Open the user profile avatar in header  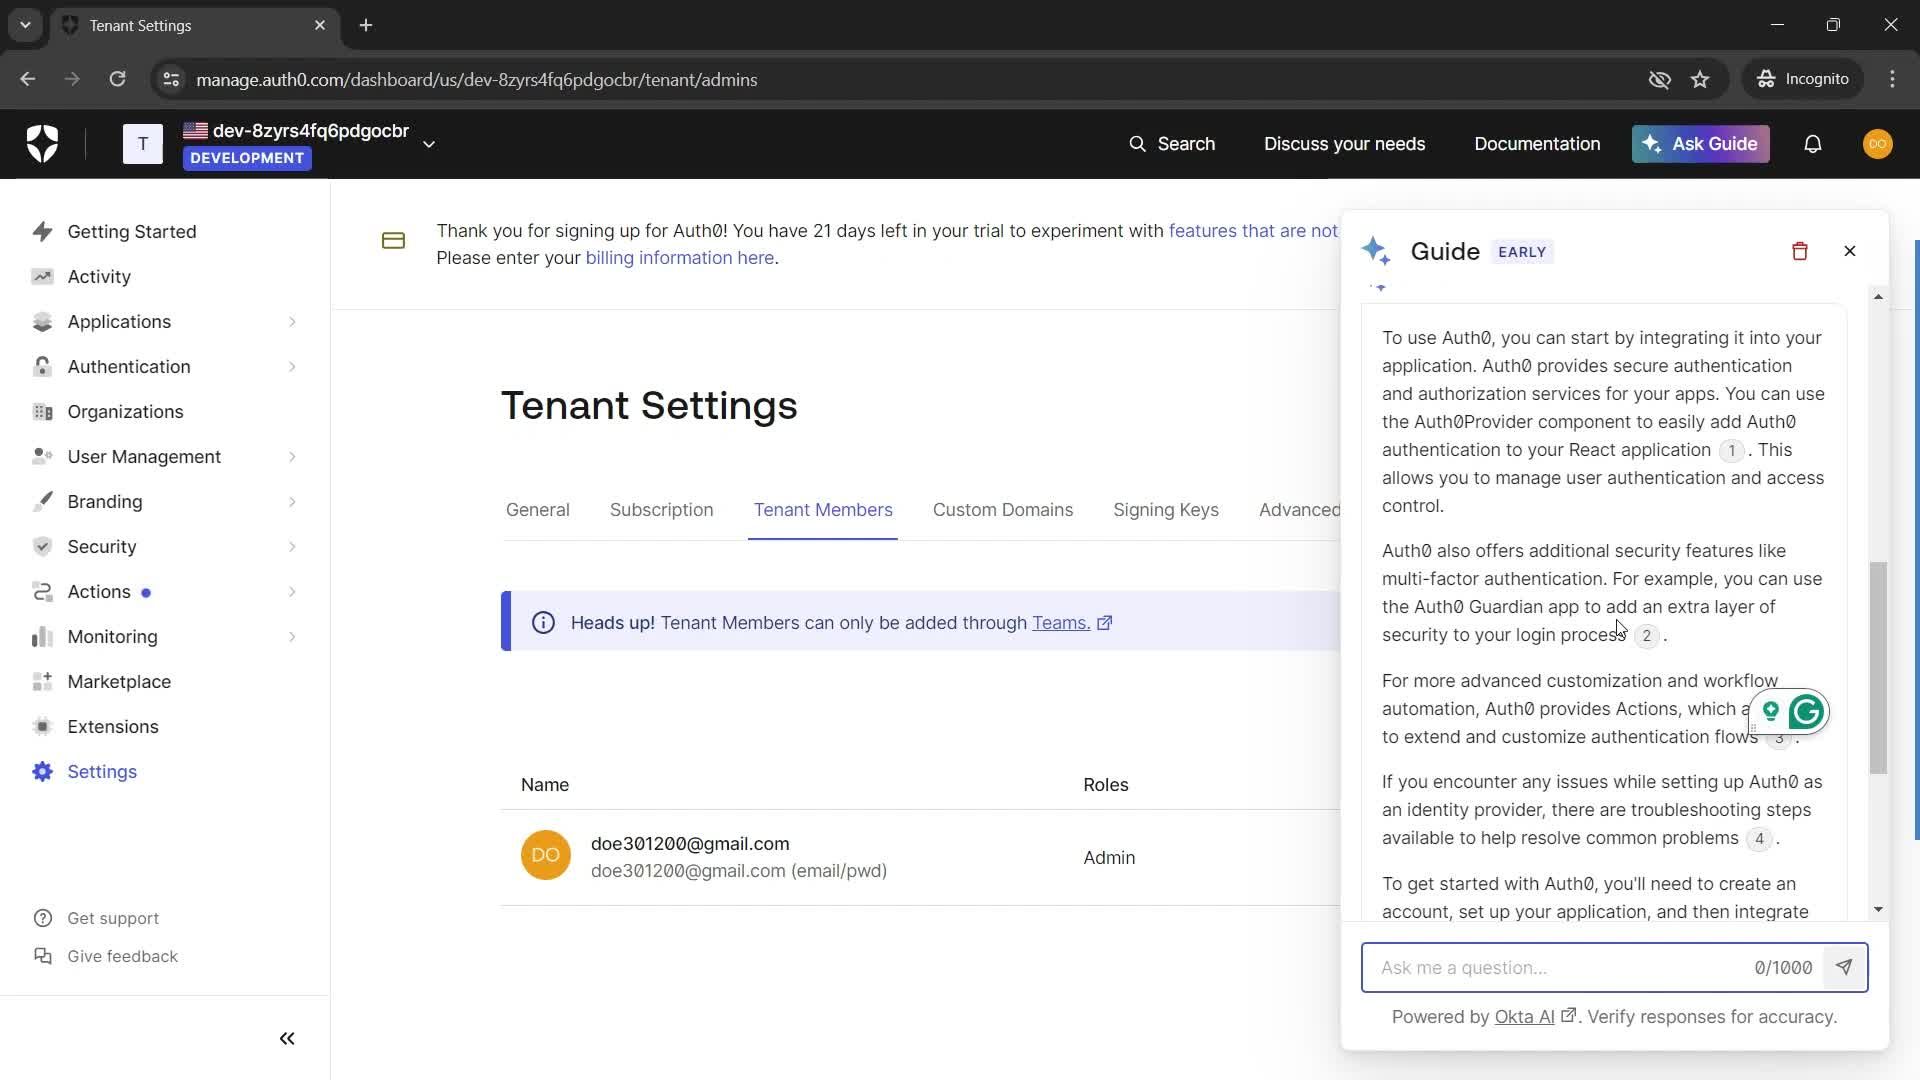[1877, 144]
